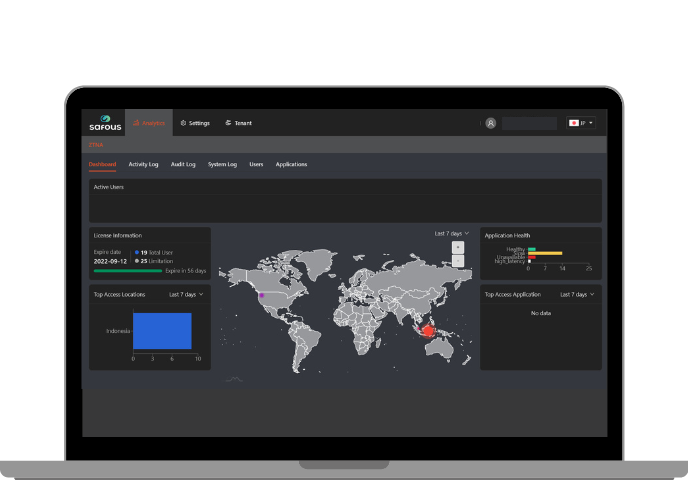This screenshot has height=480, width=688.
Task: Click the 19 Total User legend
Action: 154,253
